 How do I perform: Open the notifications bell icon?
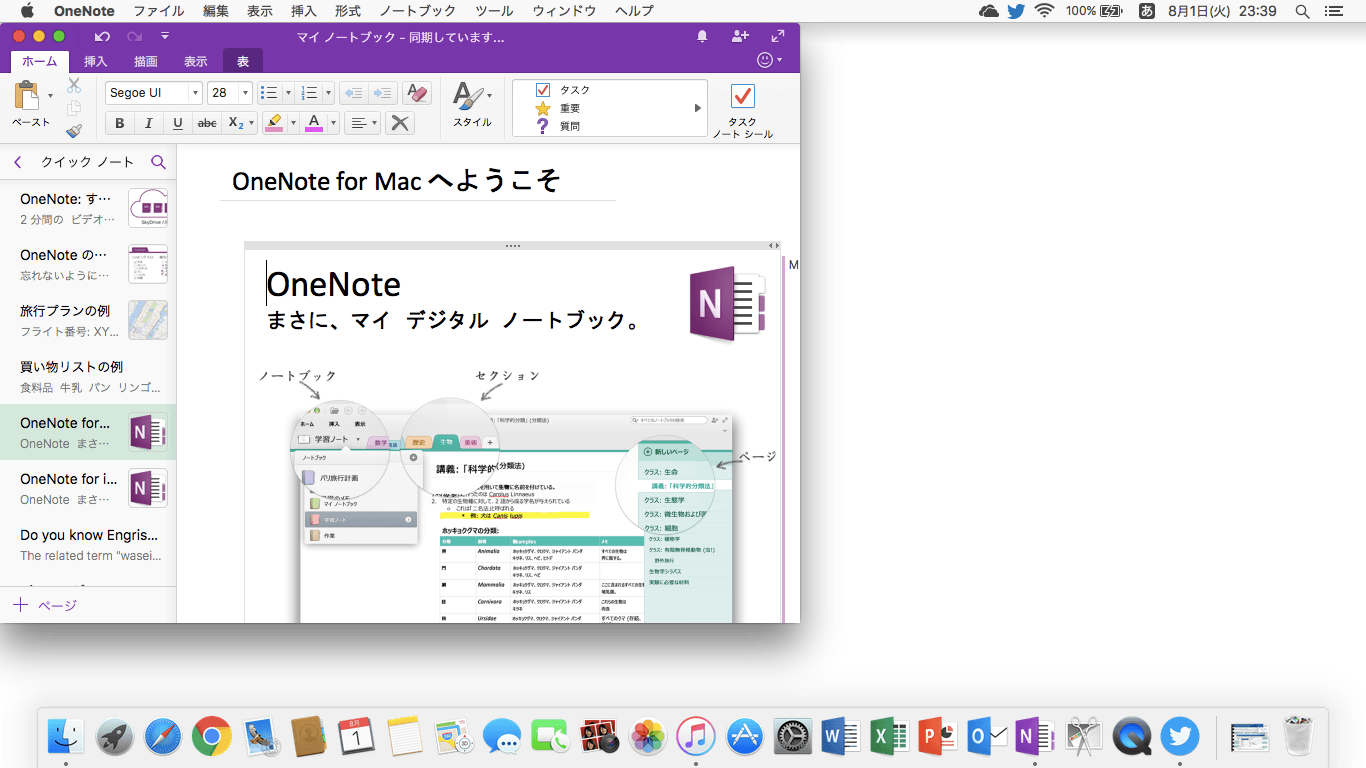tap(702, 37)
